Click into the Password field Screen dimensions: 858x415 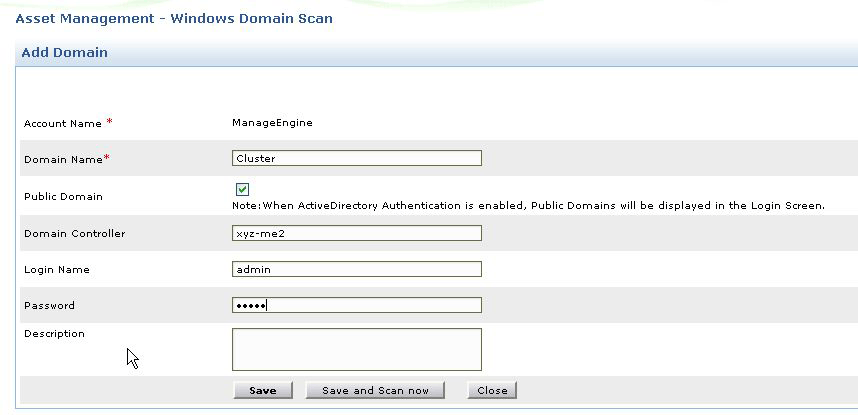(x=356, y=305)
